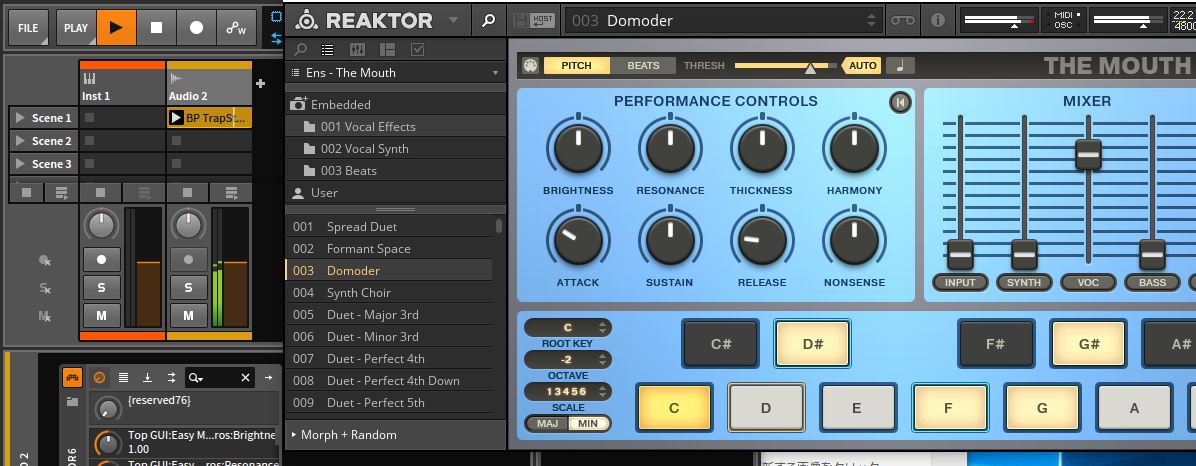Select the 001 Spread Duet snapshot
The height and width of the screenshot is (466, 1196).
pyautogui.click(x=389, y=227)
